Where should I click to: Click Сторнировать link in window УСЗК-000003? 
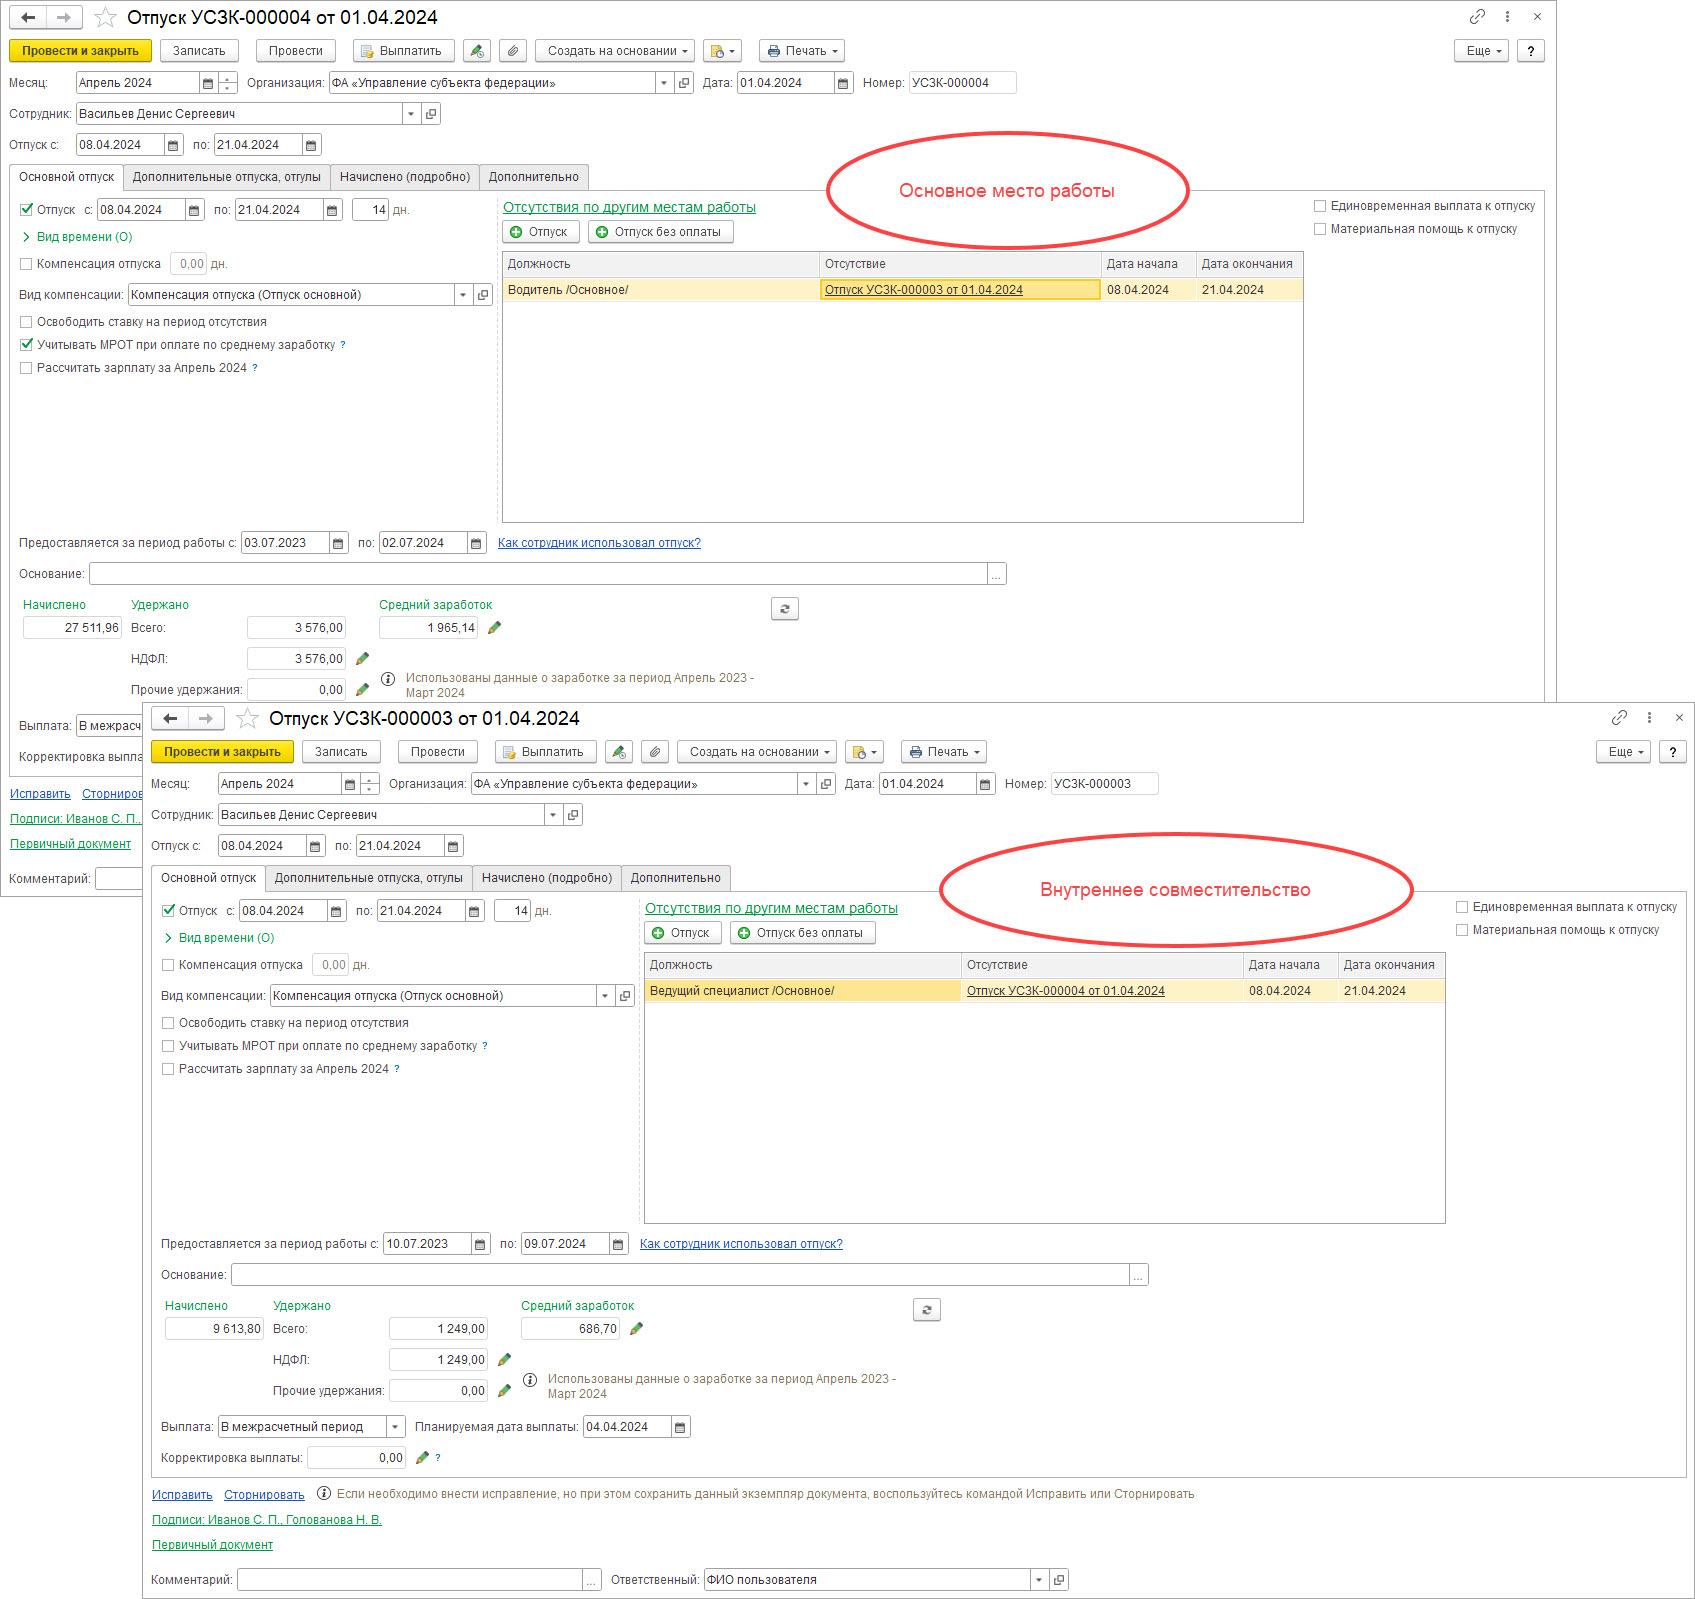click(264, 1495)
